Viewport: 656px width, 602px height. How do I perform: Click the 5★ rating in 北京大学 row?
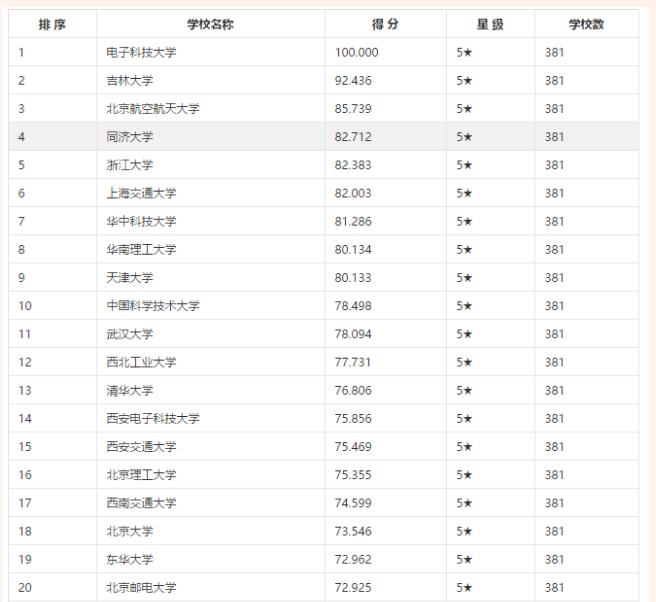point(464,531)
